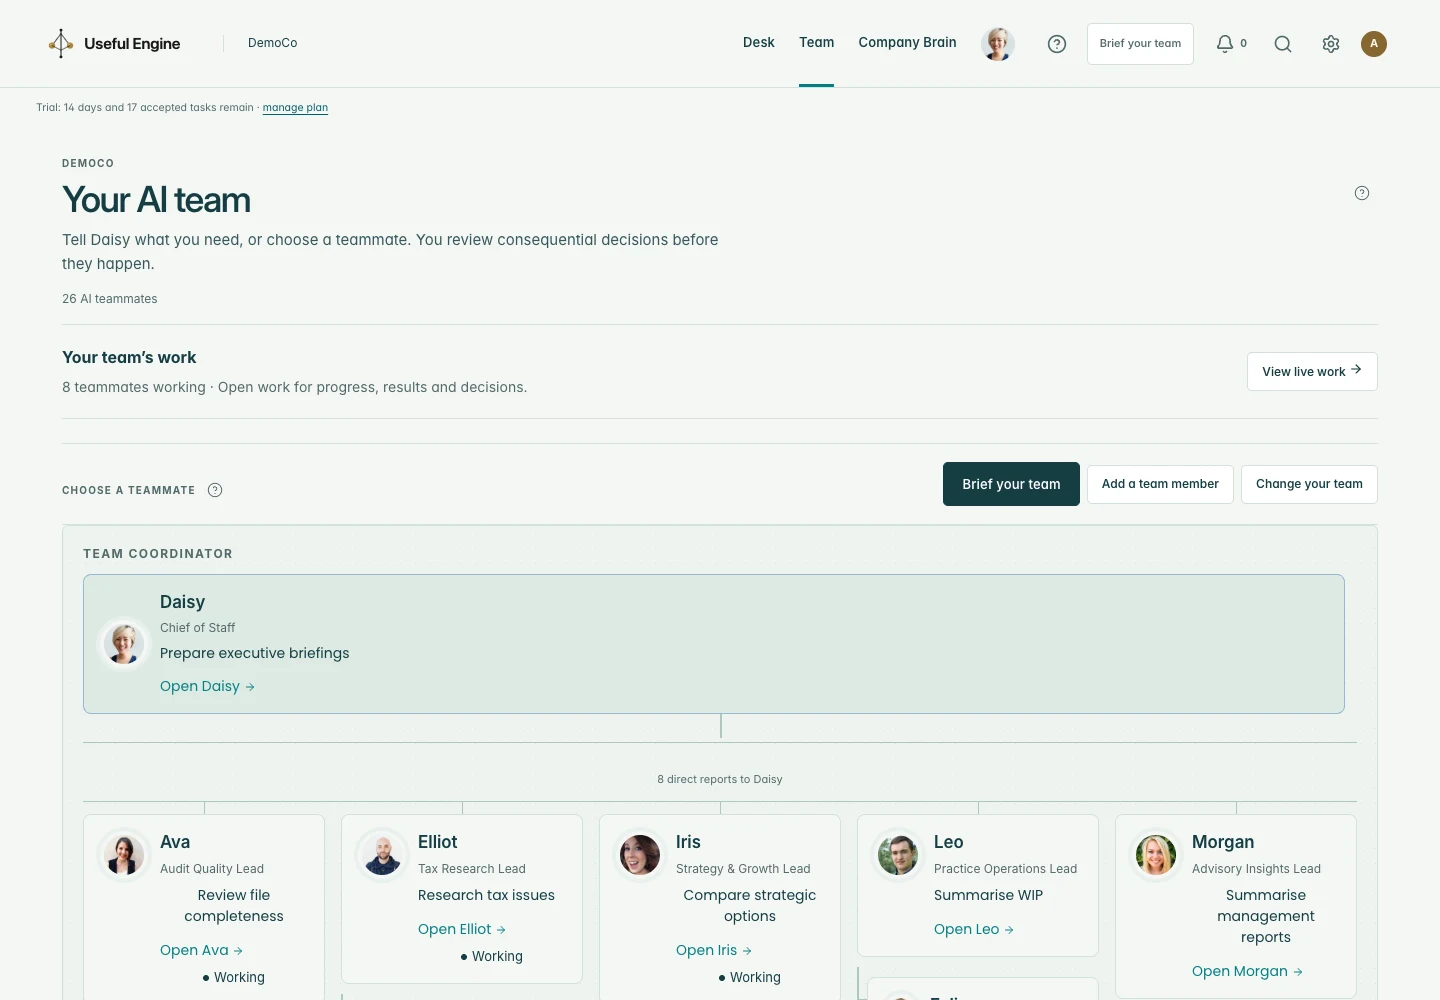Open Iris link

[714, 950]
